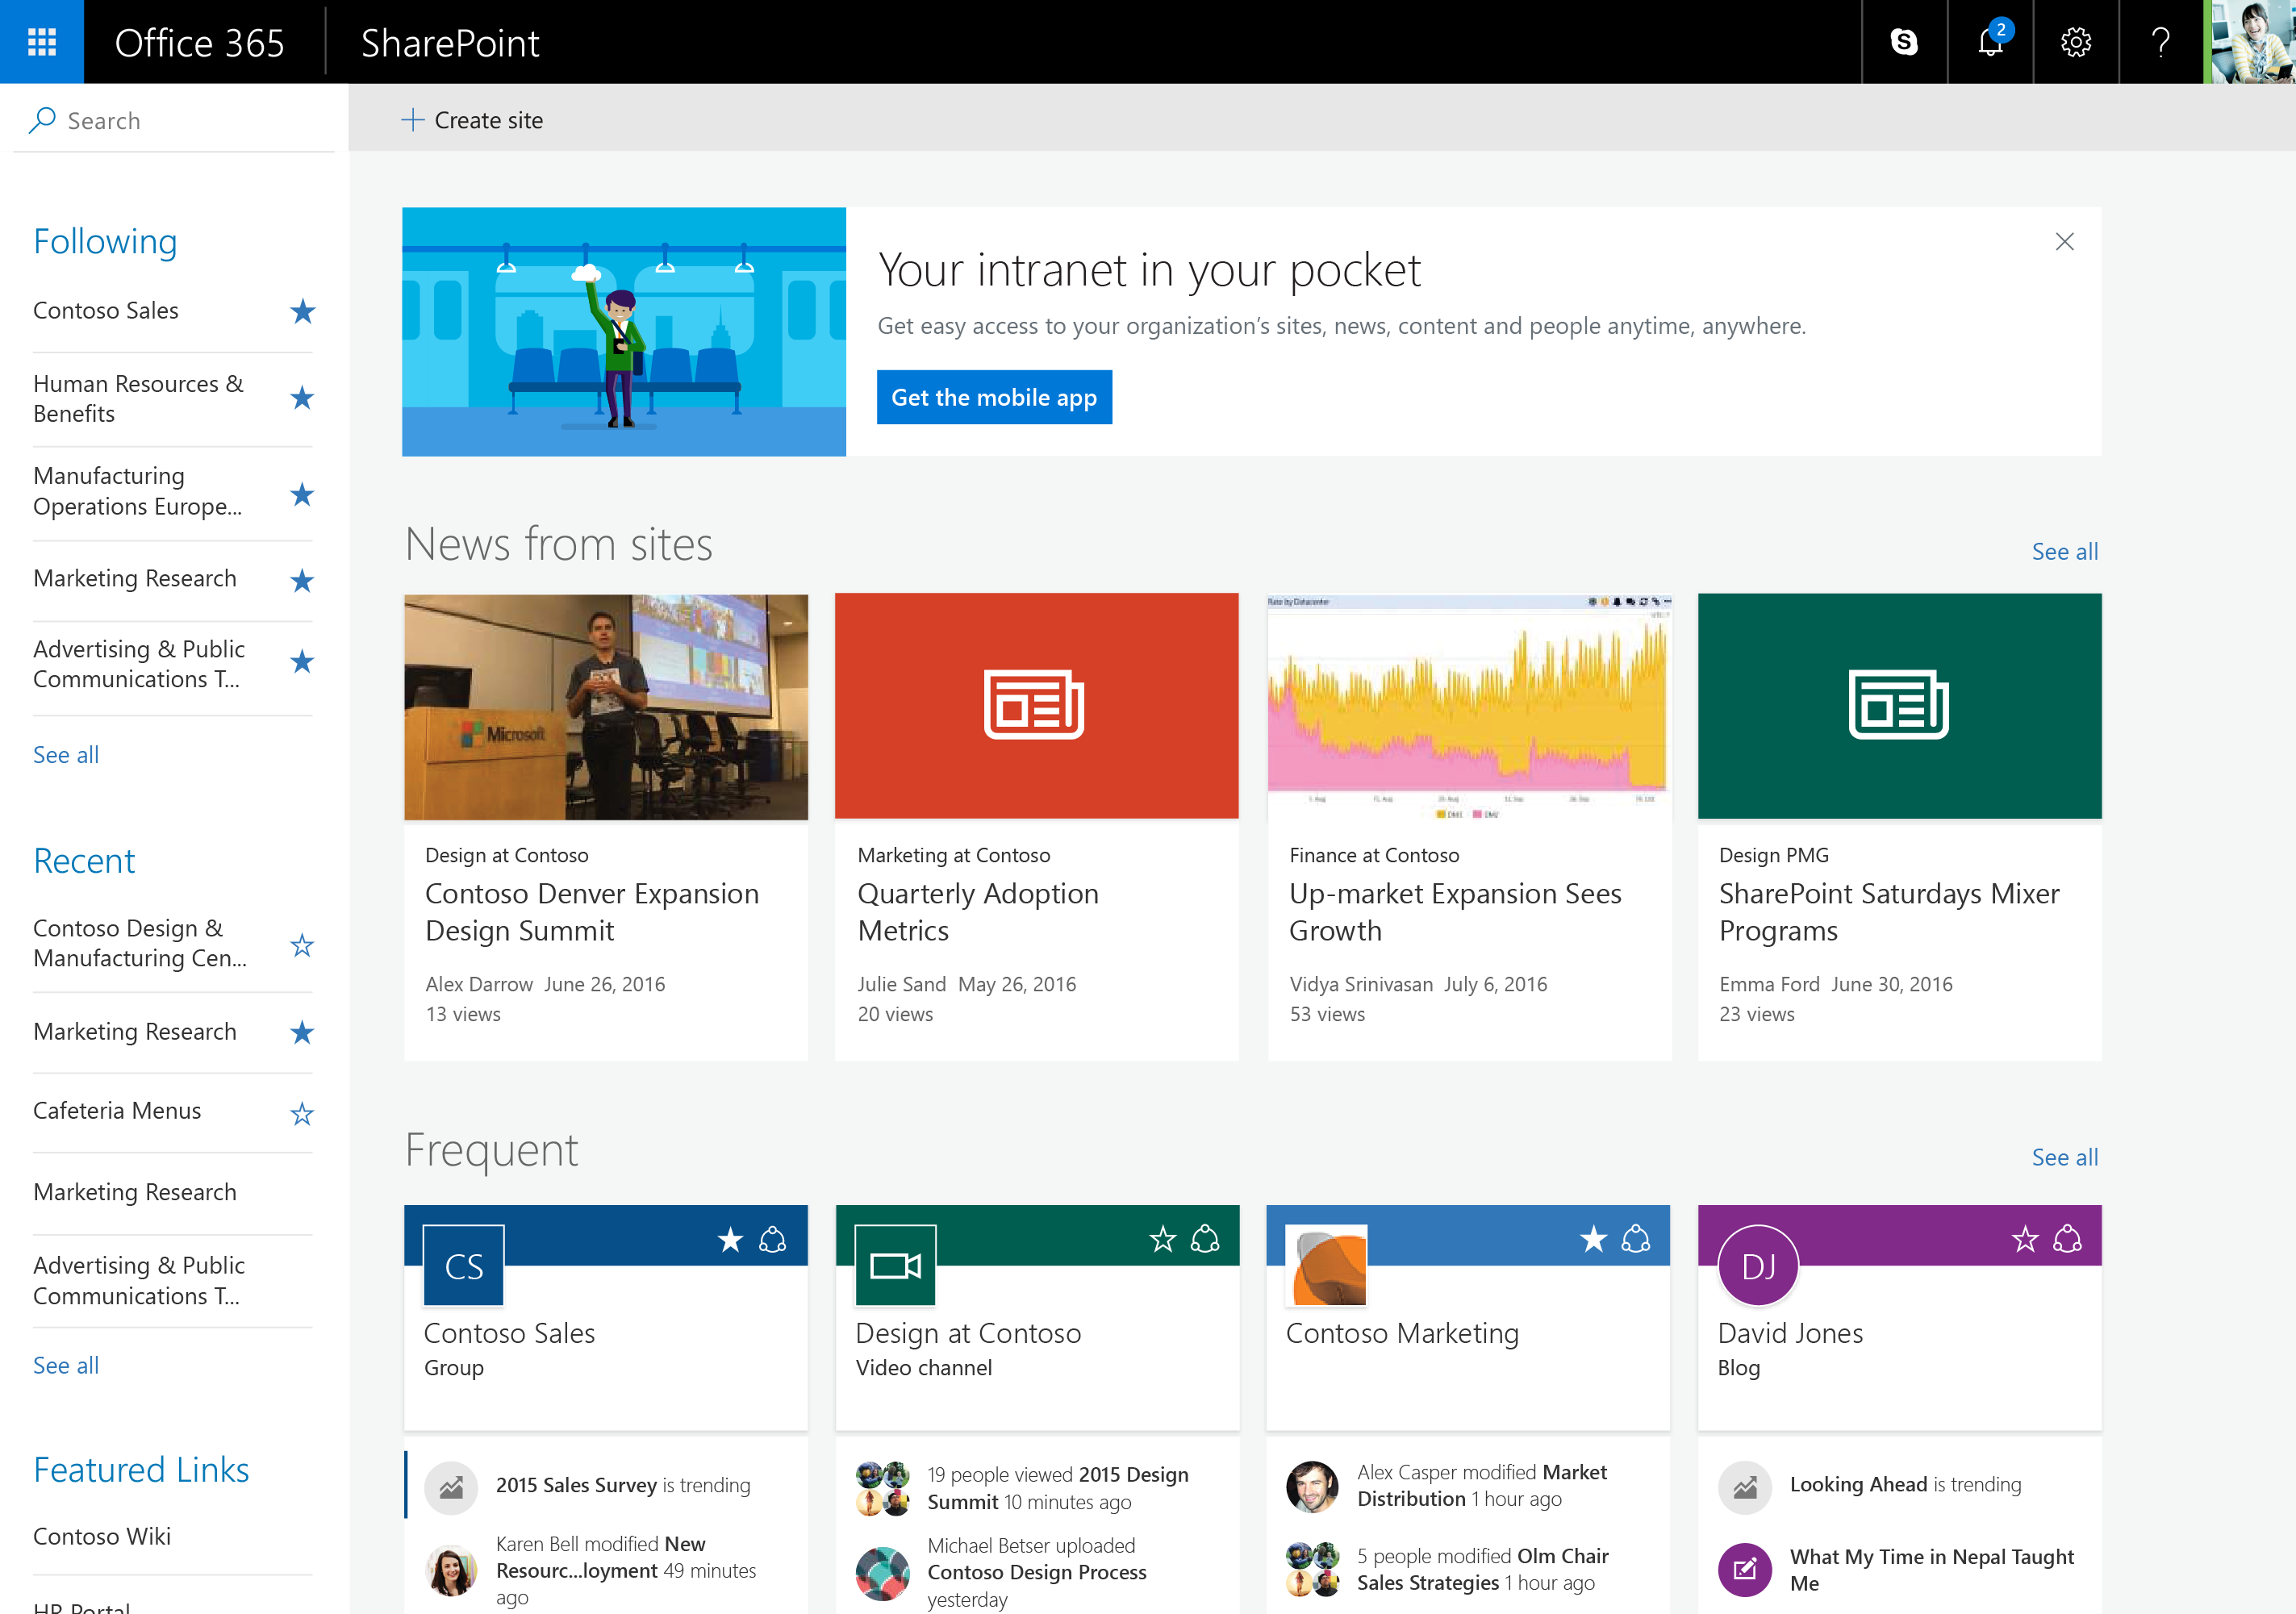Open the settings gear
The image size is (2296, 1614).
(x=2076, y=42)
